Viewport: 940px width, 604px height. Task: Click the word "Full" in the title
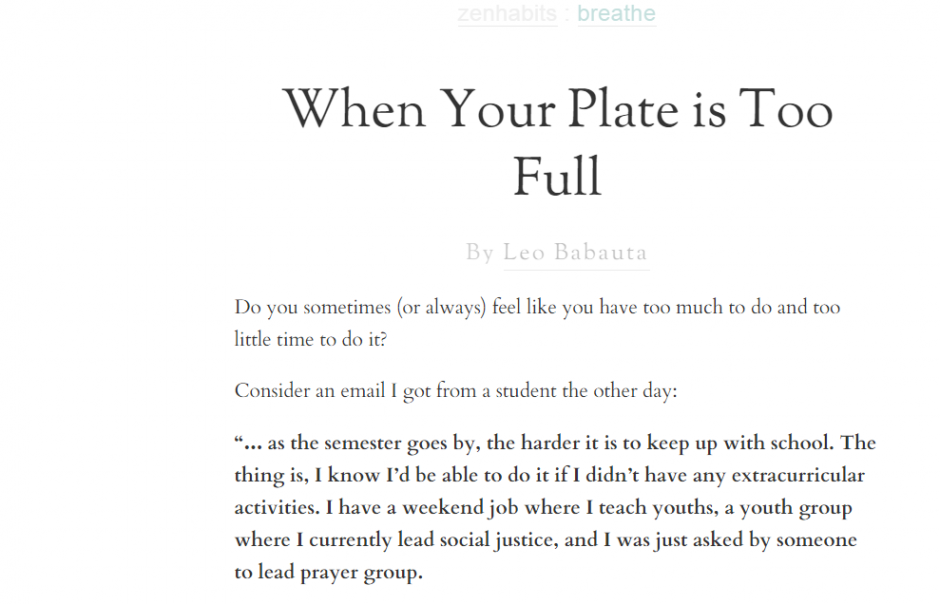[x=557, y=178]
